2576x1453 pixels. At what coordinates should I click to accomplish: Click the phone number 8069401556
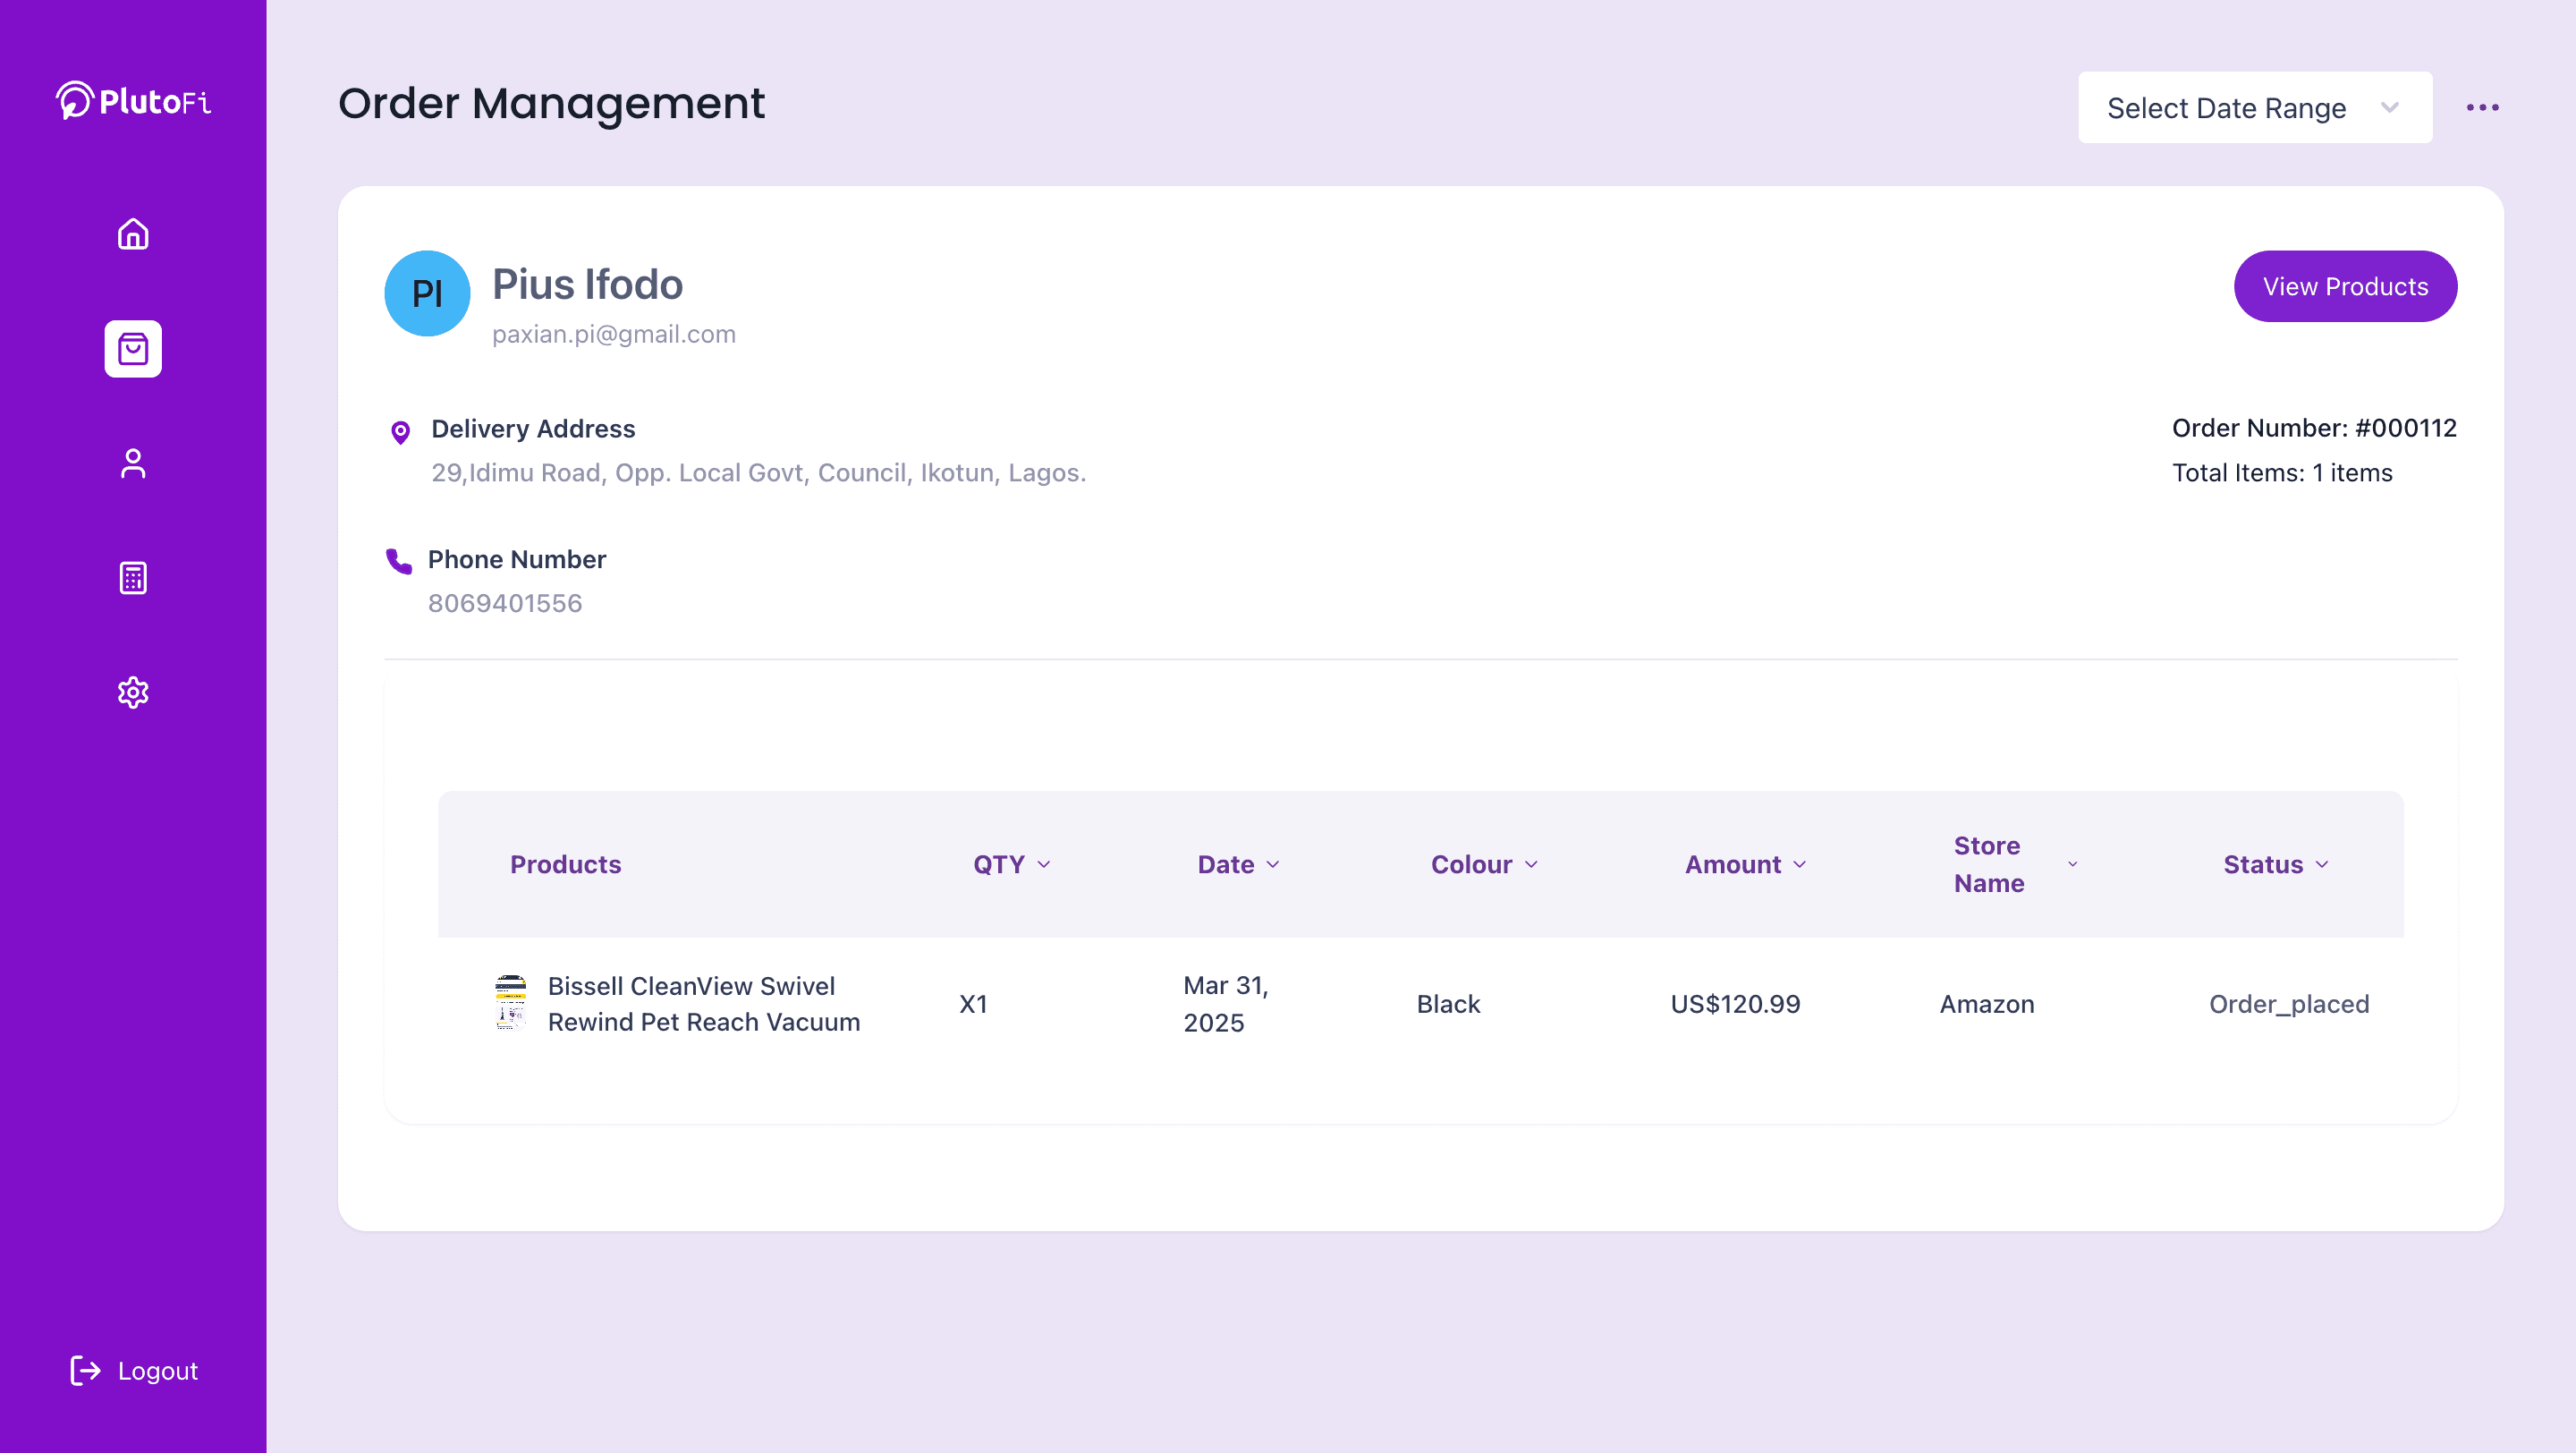[505, 603]
